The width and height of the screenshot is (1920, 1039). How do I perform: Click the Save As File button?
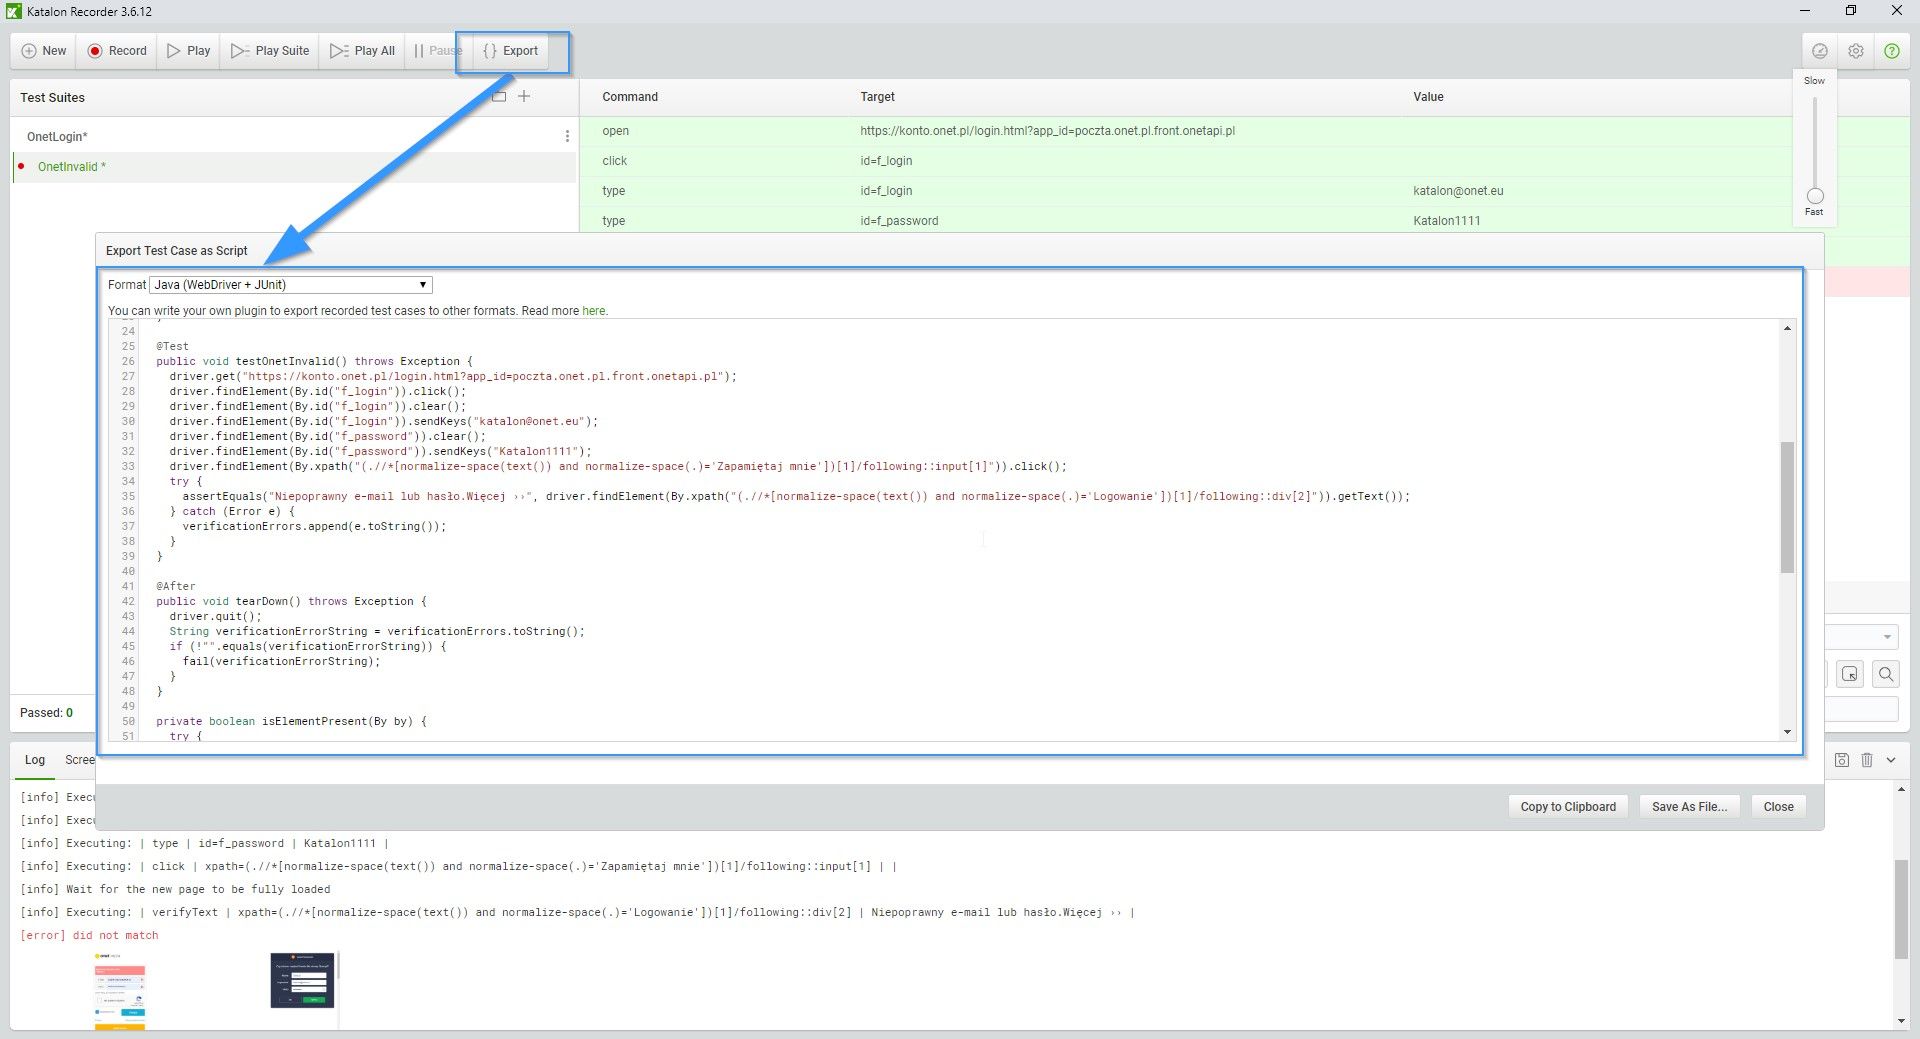[x=1689, y=807]
